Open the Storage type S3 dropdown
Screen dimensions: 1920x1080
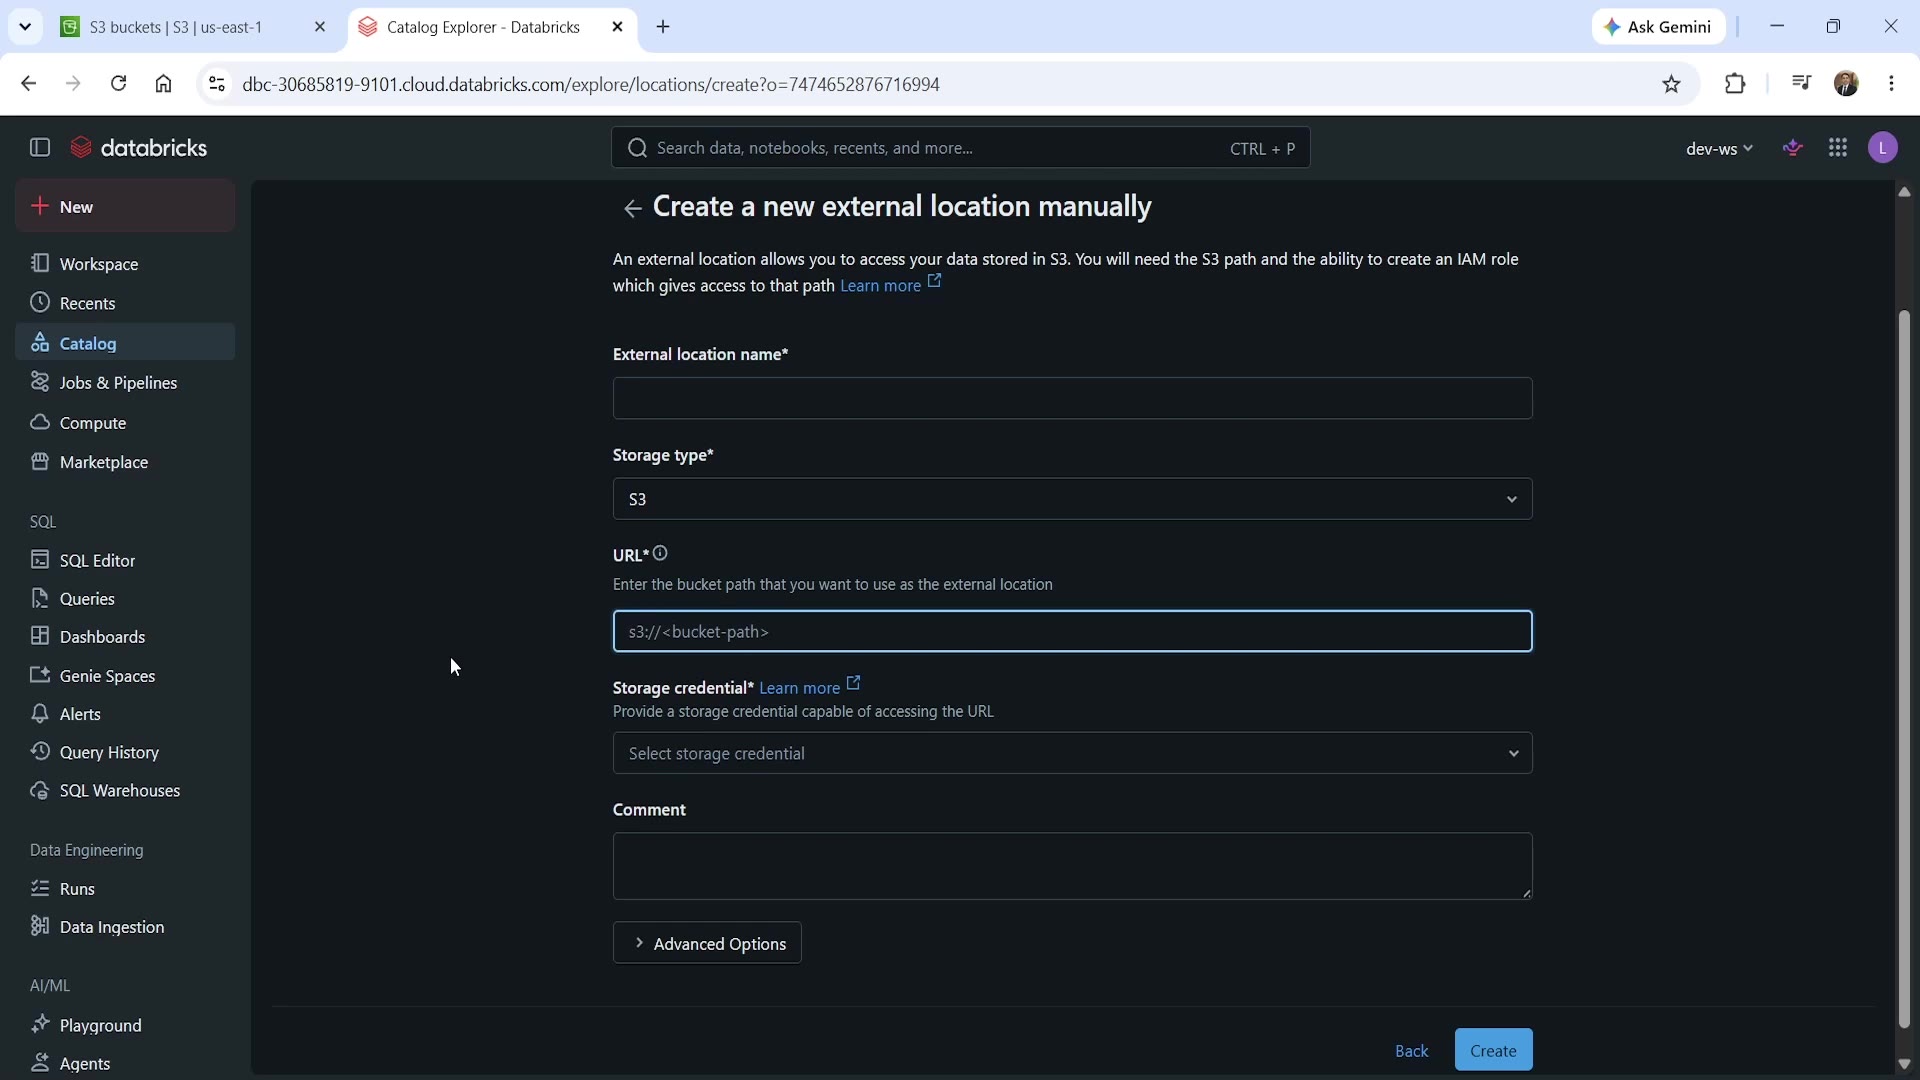pyautogui.click(x=1072, y=499)
